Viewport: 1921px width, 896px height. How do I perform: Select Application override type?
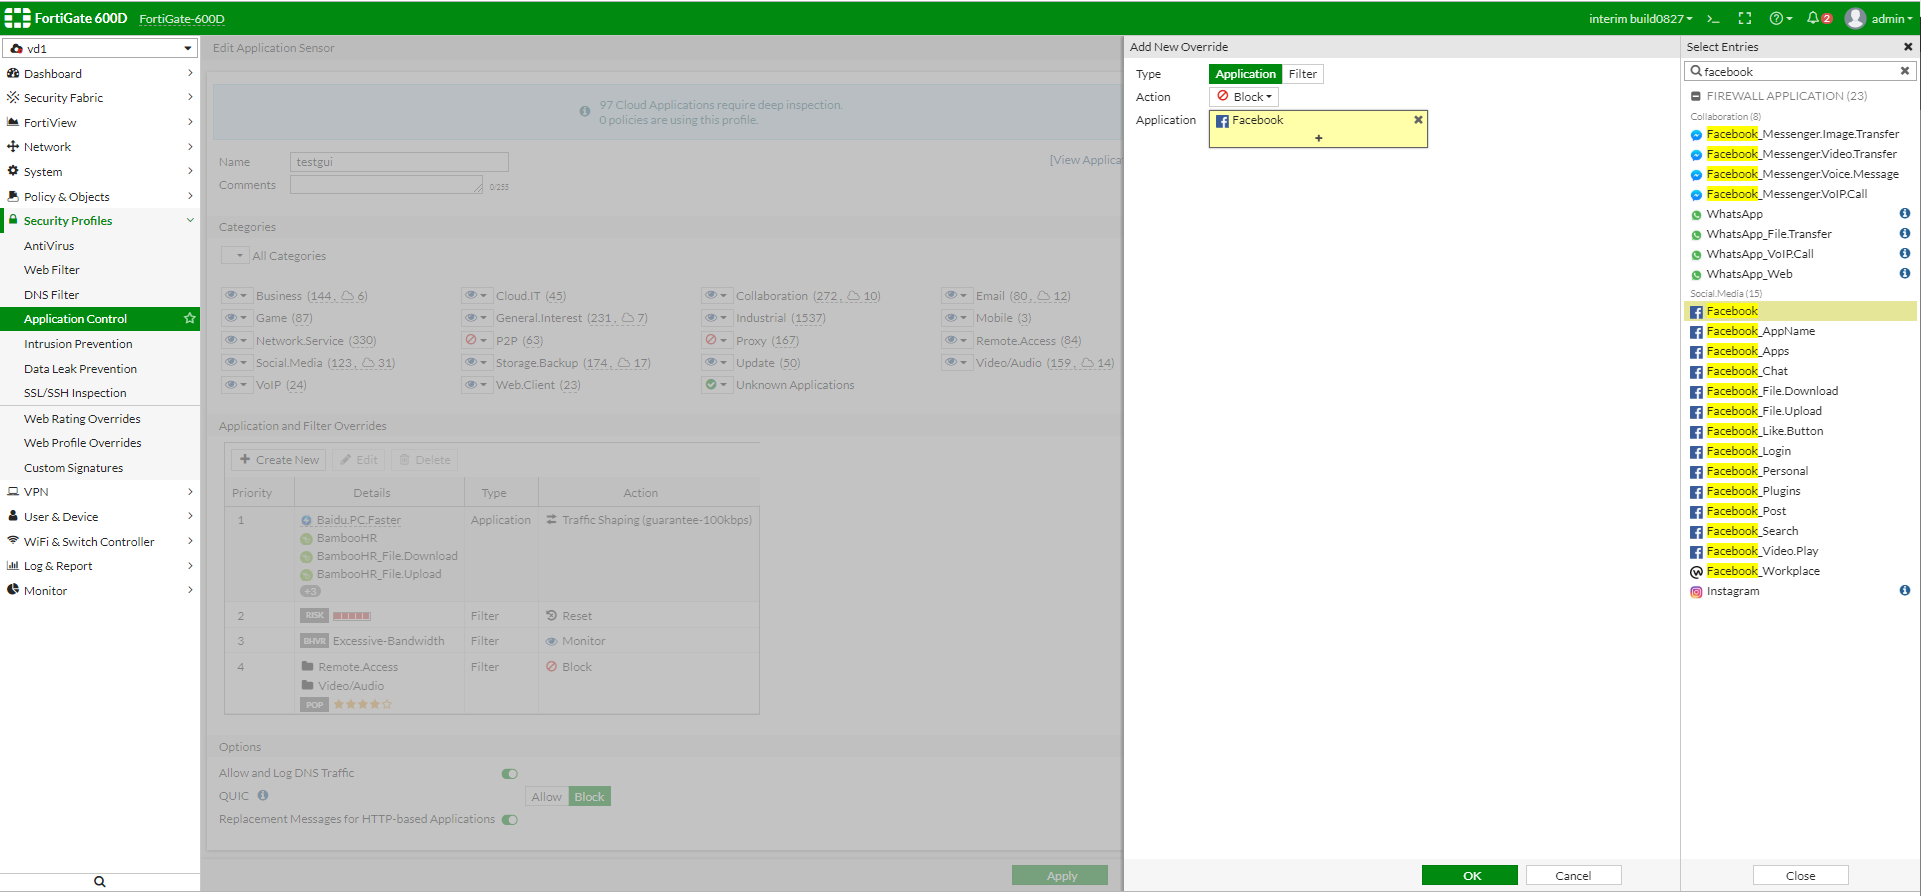click(1245, 74)
